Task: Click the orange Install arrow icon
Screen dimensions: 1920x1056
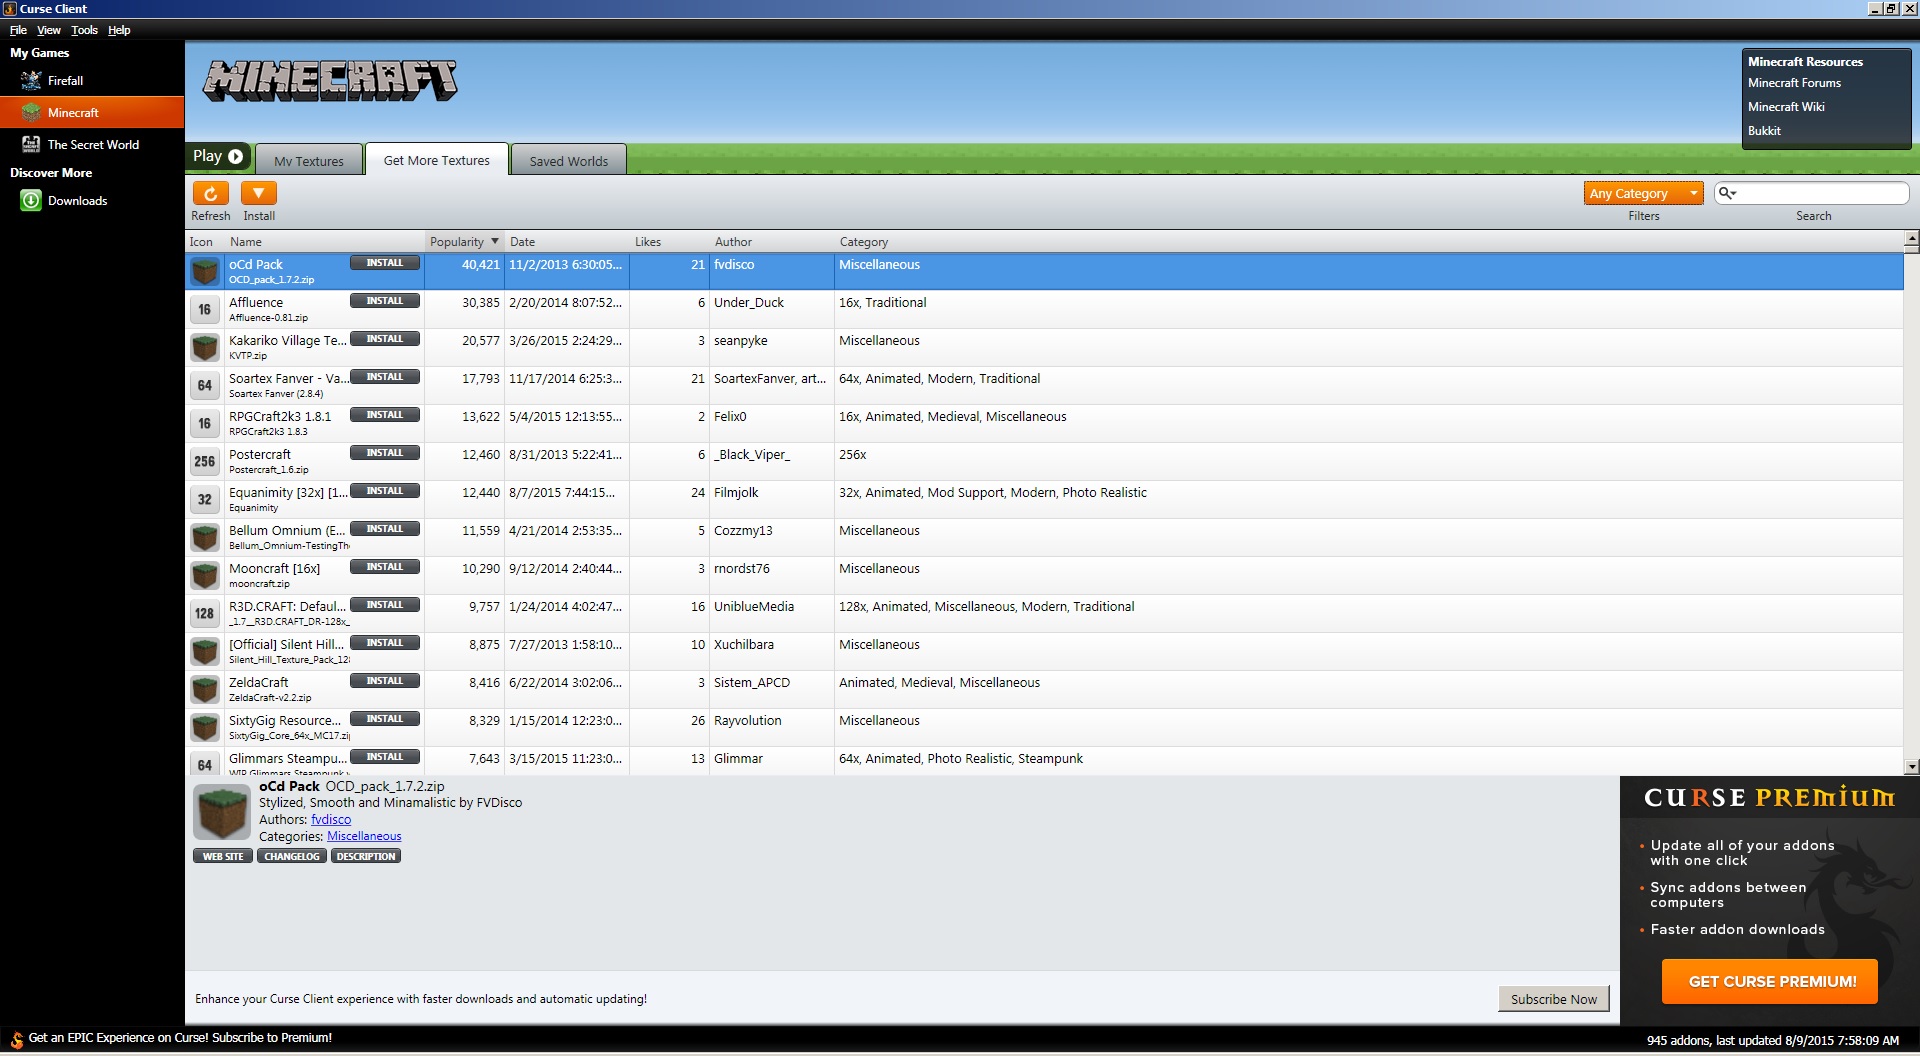Action: pyautogui.click(x=258, y=193)
